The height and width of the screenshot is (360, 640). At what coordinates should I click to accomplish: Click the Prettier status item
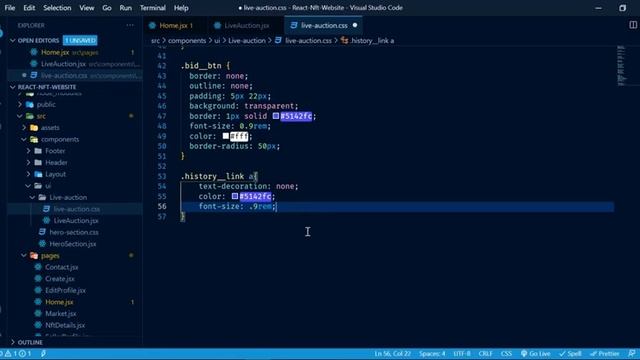pyautogui.click(x=605, y=354)
